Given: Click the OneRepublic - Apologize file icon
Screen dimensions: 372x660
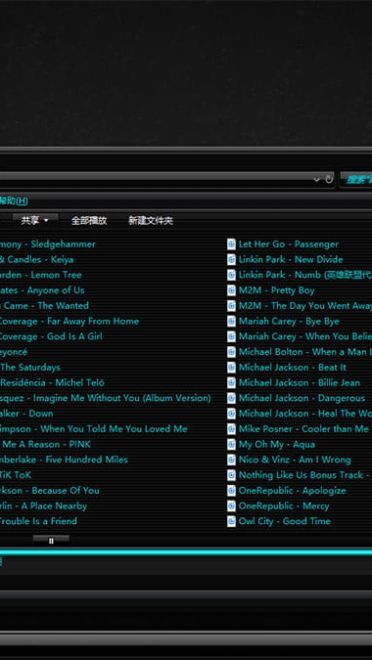Looking at the screenshot, I should tap(231, 490).
